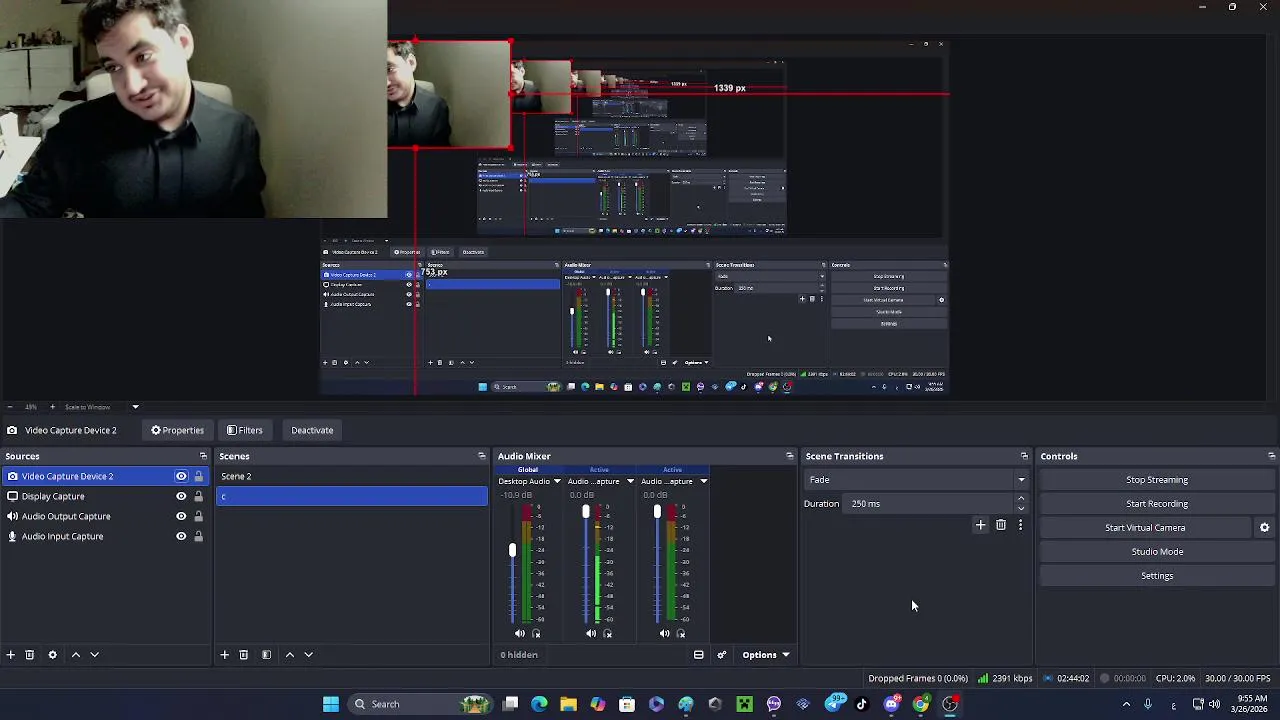Lock Display Capture source
Screen dimensions: 1280x720
(198, 496)
